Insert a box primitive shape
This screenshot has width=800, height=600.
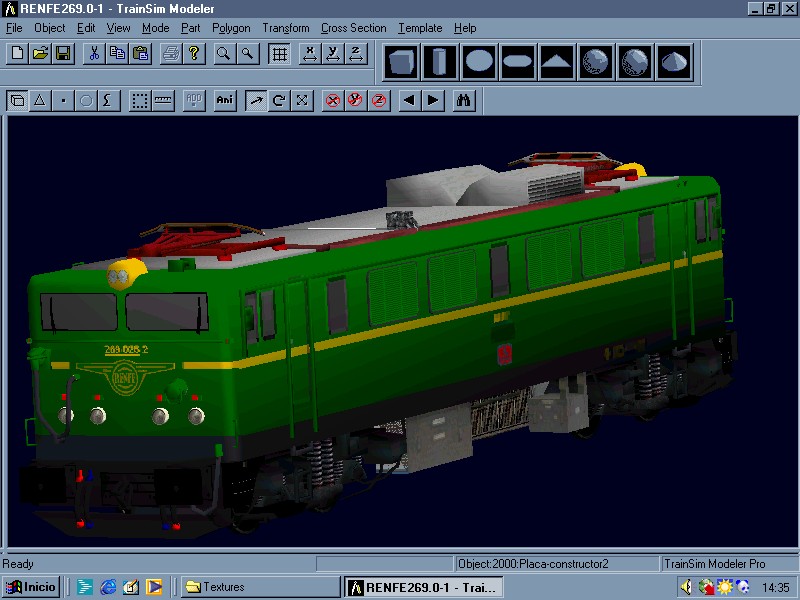click(404, 62)
